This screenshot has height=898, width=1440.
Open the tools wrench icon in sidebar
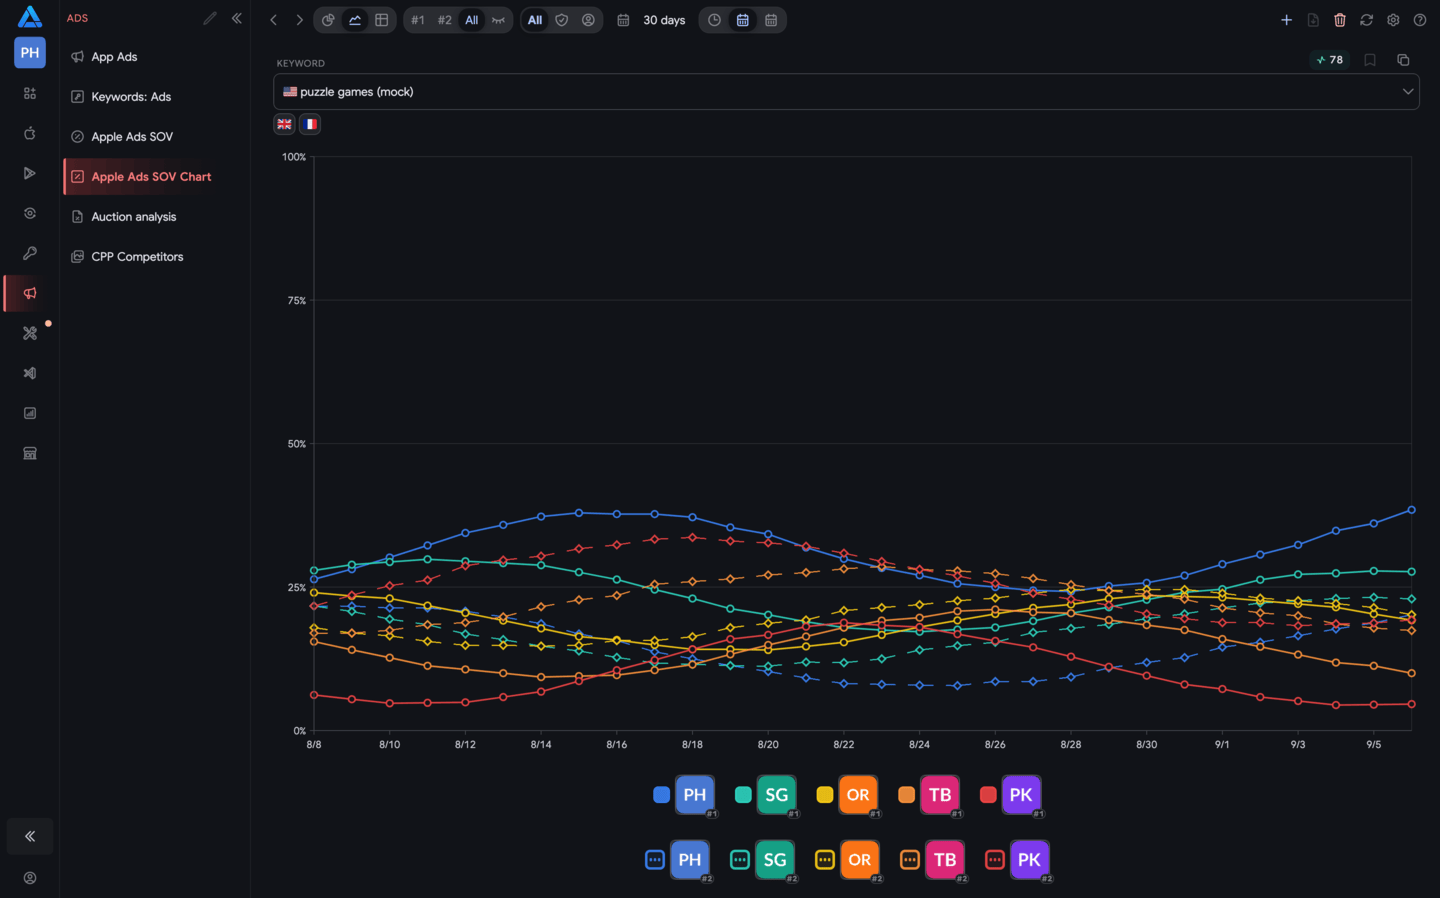tap(30, 333)
